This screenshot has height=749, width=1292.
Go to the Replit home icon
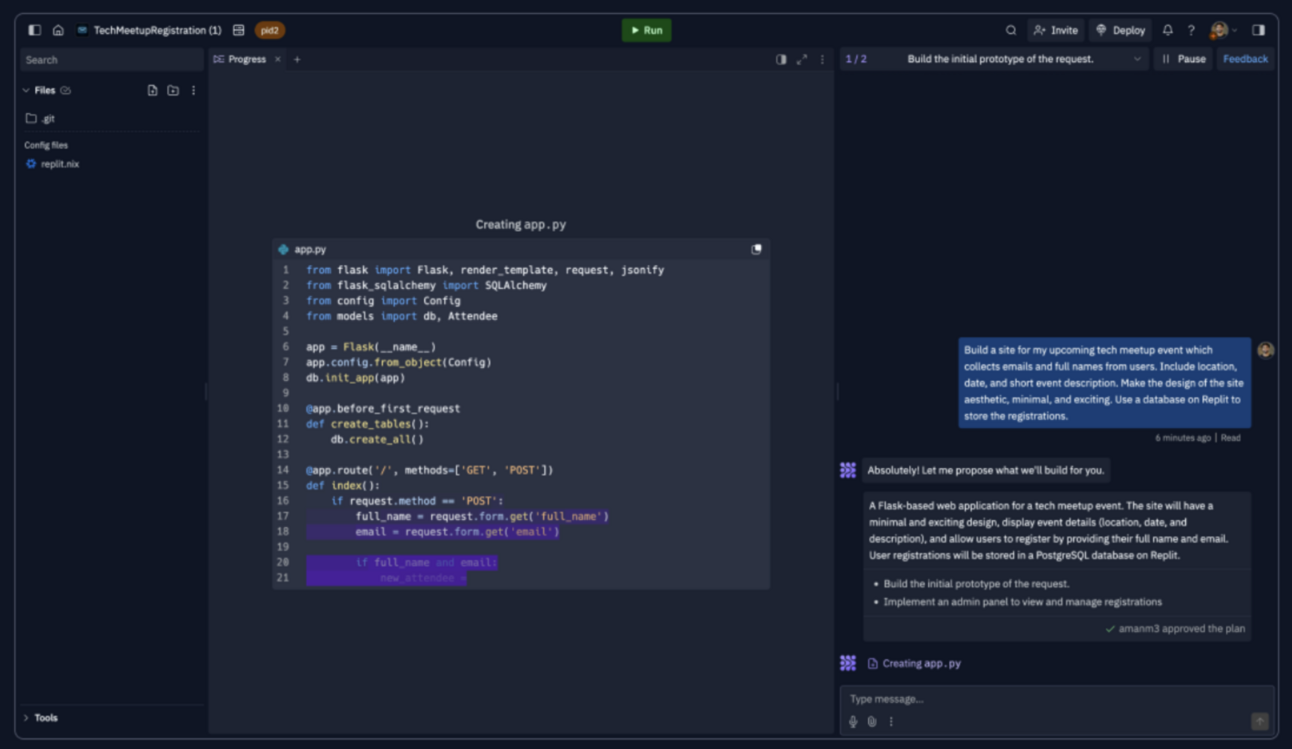58,30
